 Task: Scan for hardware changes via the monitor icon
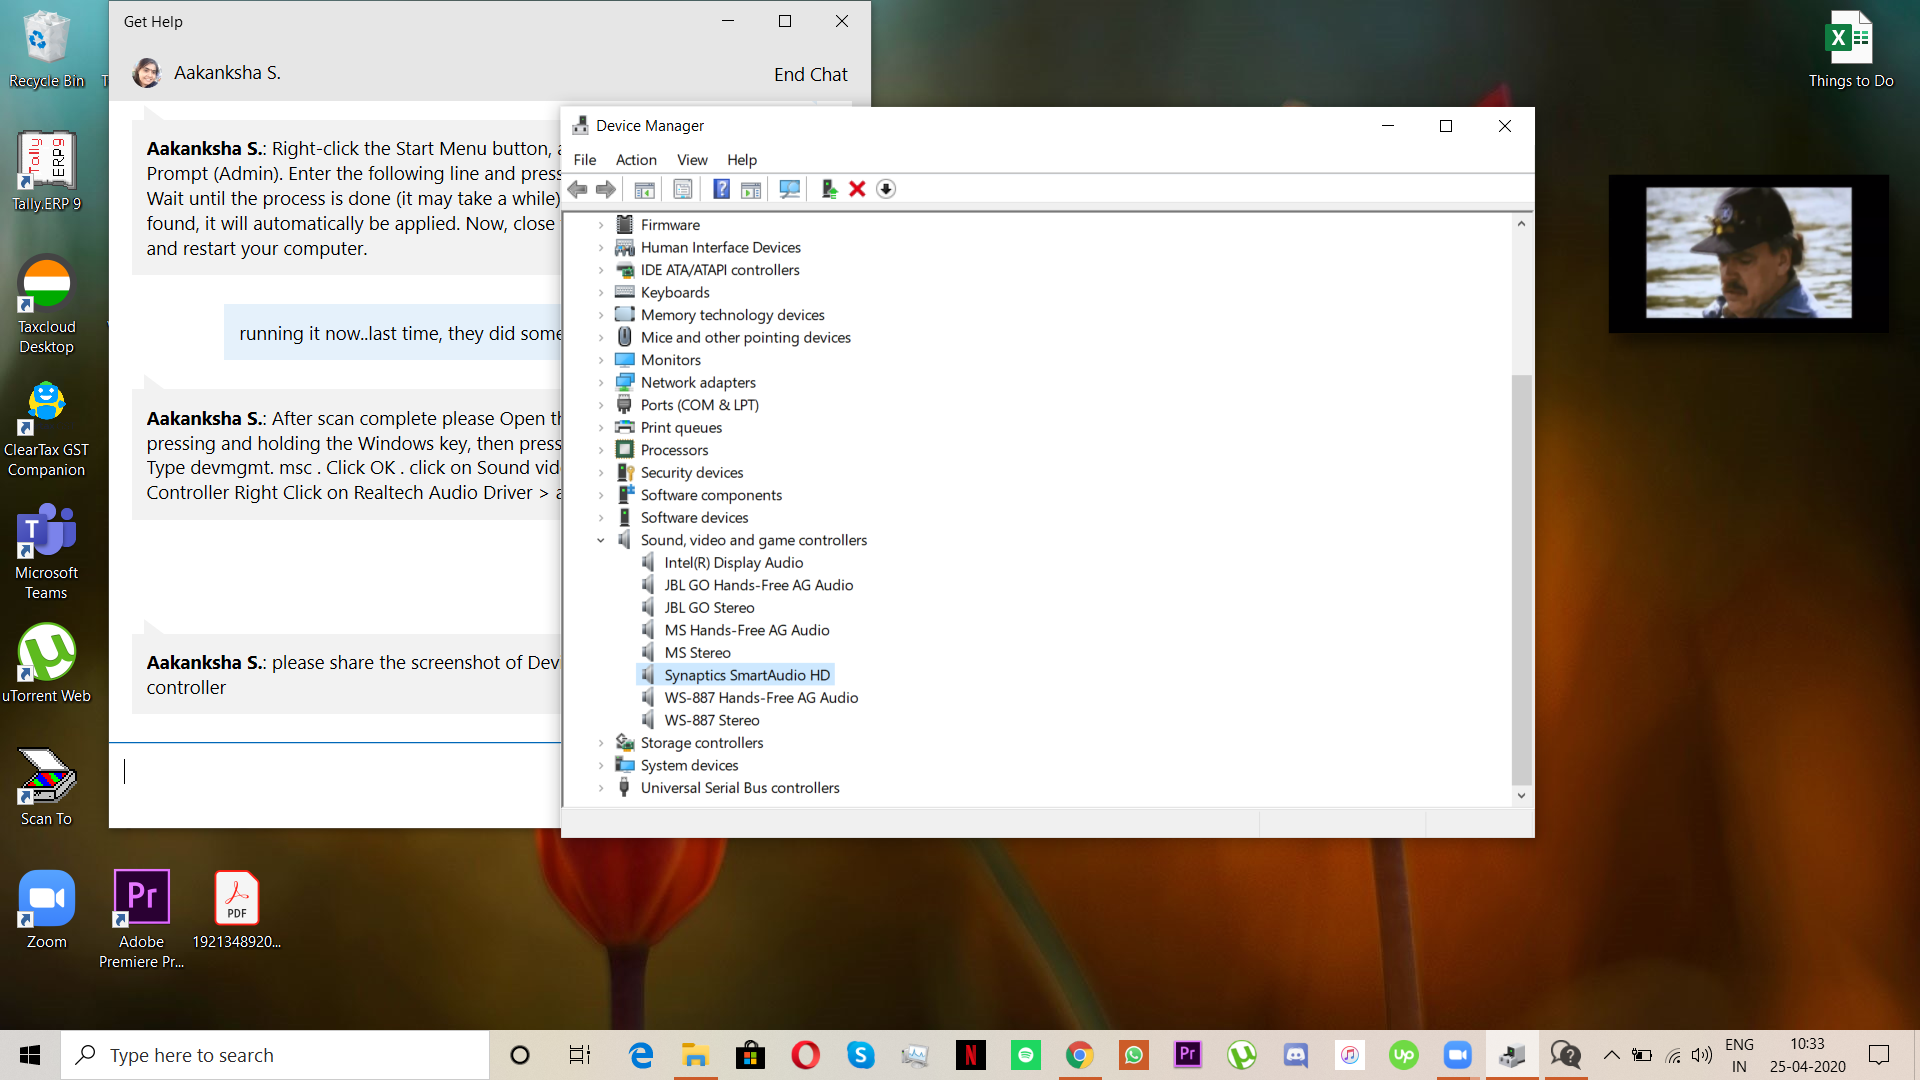(x=790, y=189)
